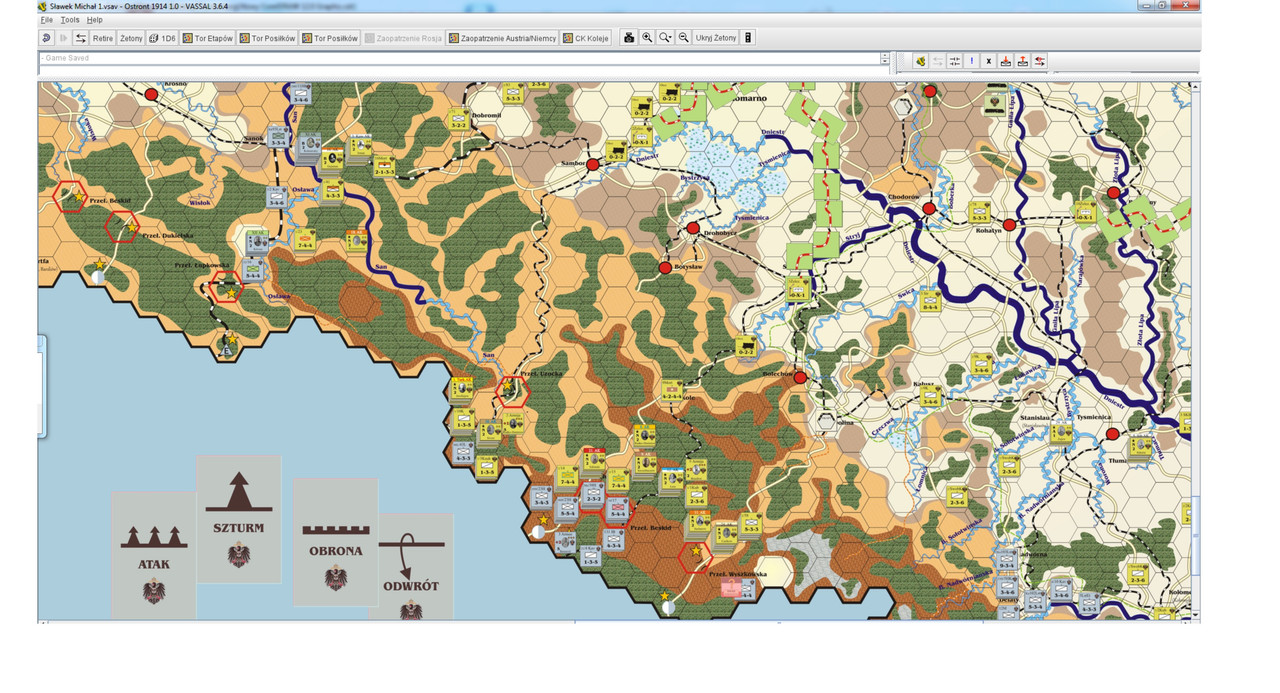Click the Przeł. Dukielska red hex
The height and width of the screenshot is (693, 1280).
pos(123,227)
